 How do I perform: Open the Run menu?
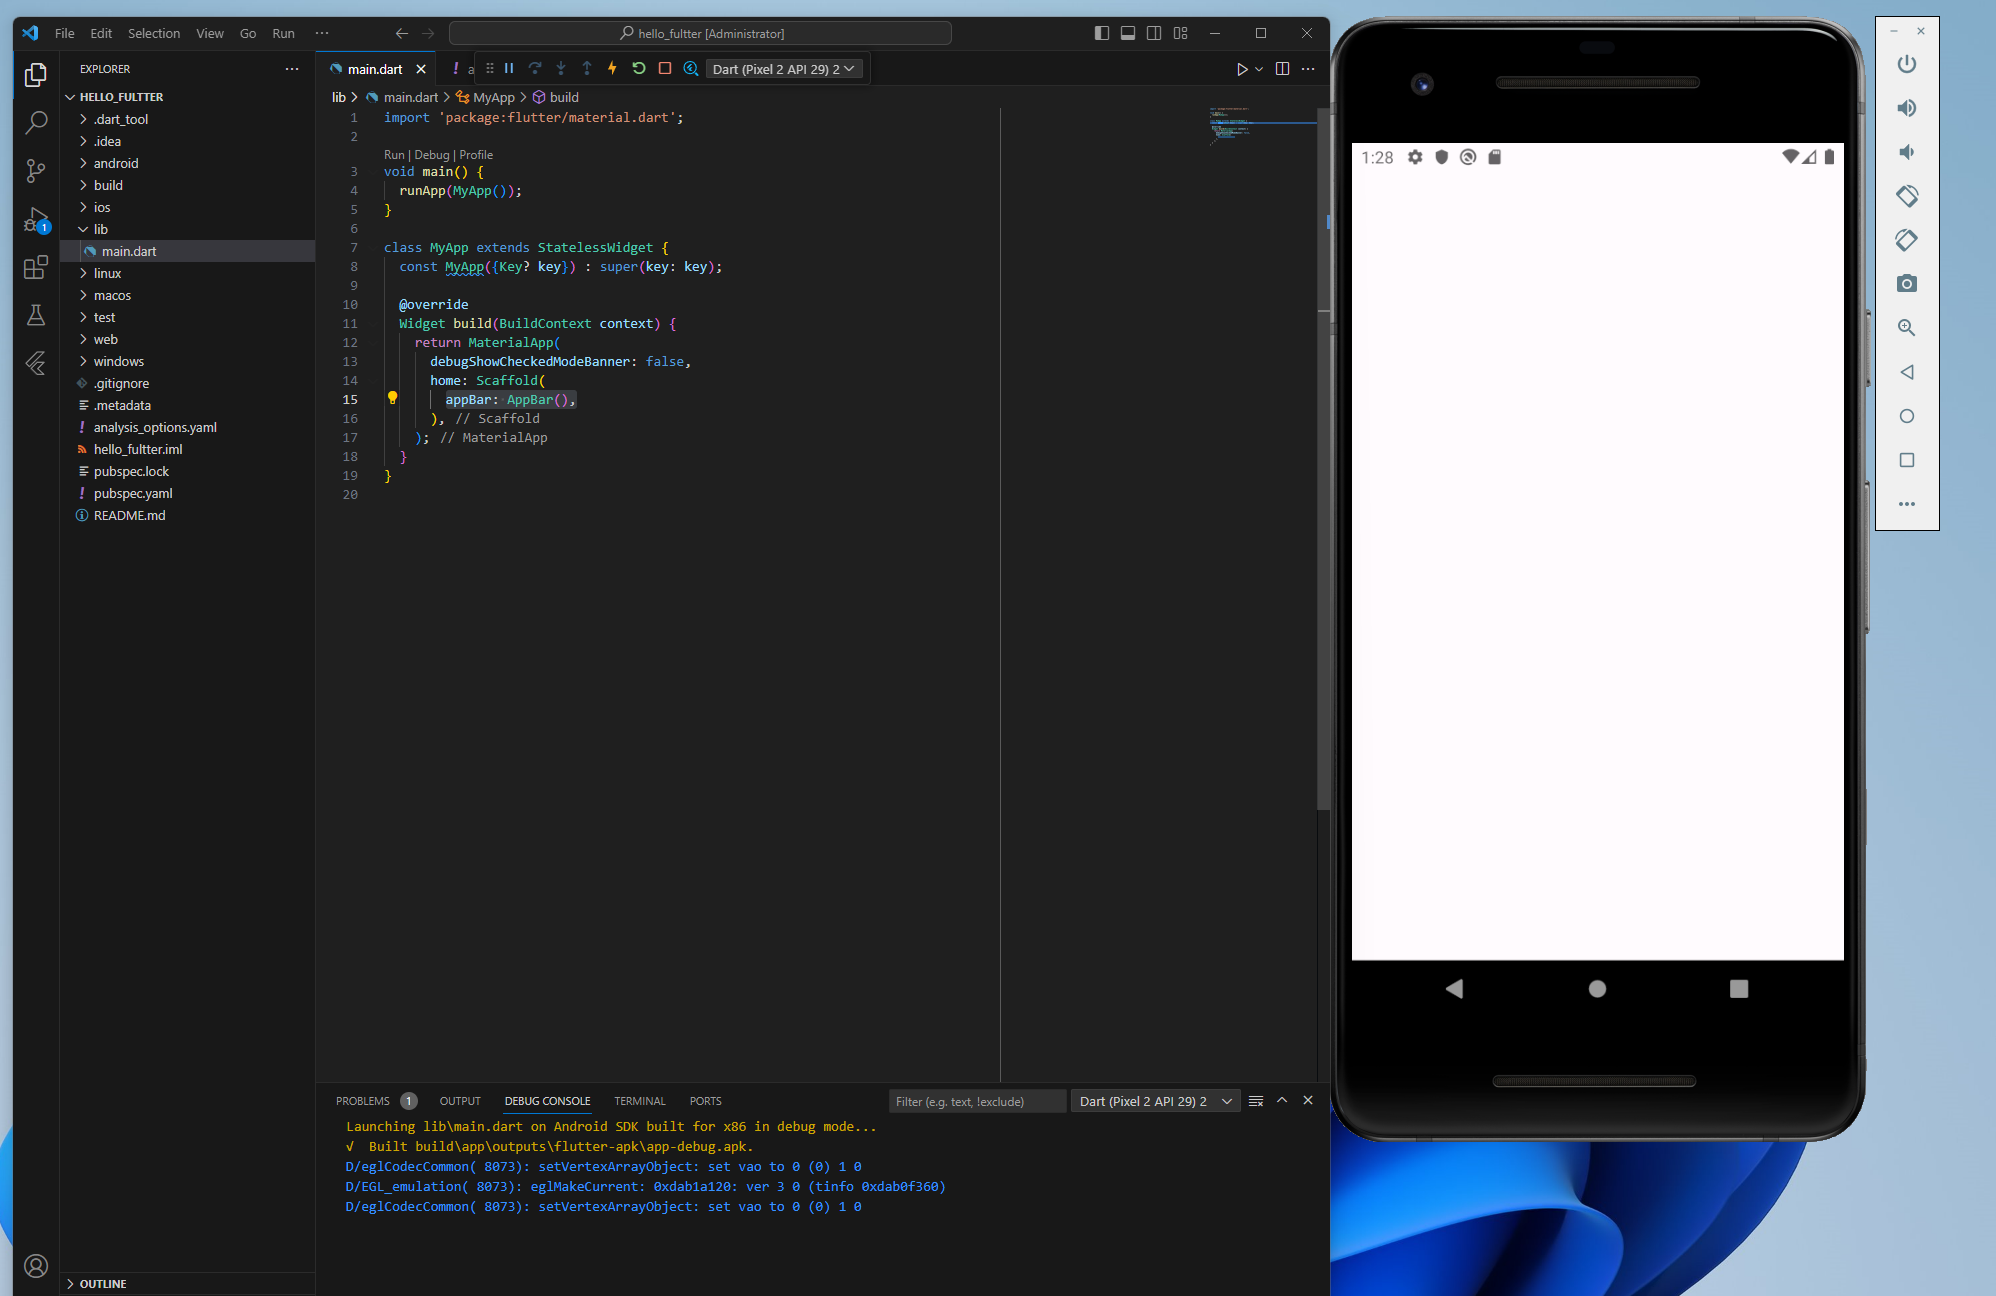(x=284, y=33)
